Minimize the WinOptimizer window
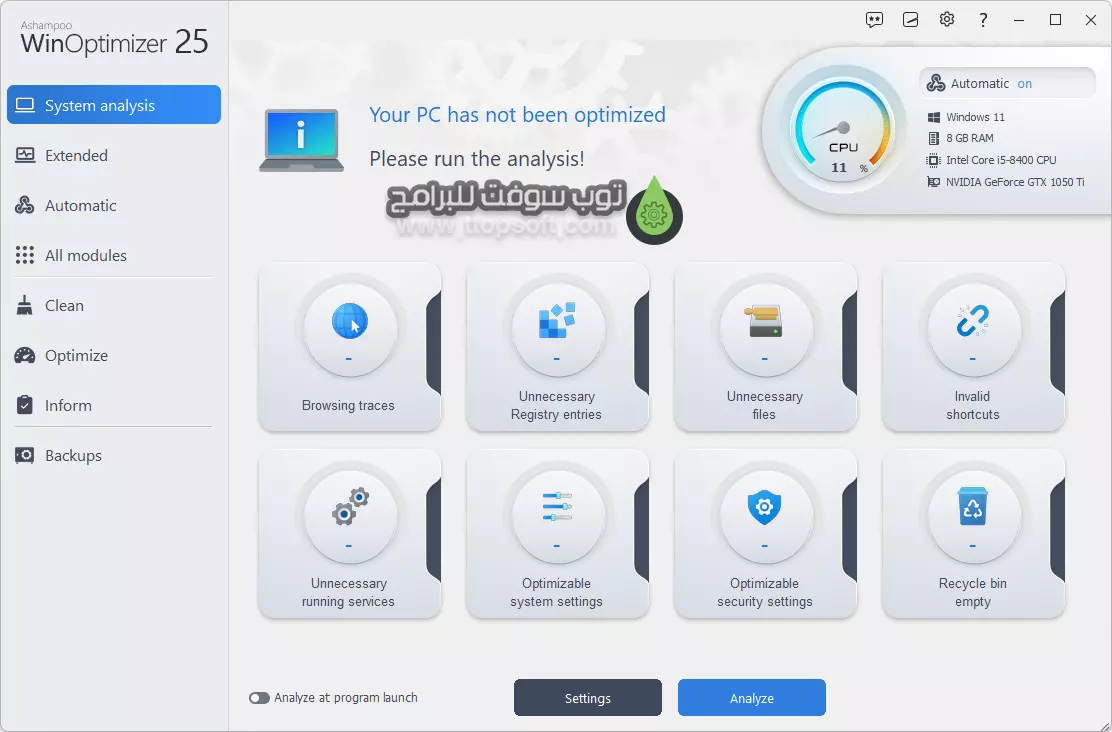This screenshot has height=732, width=1112. 1019,20
